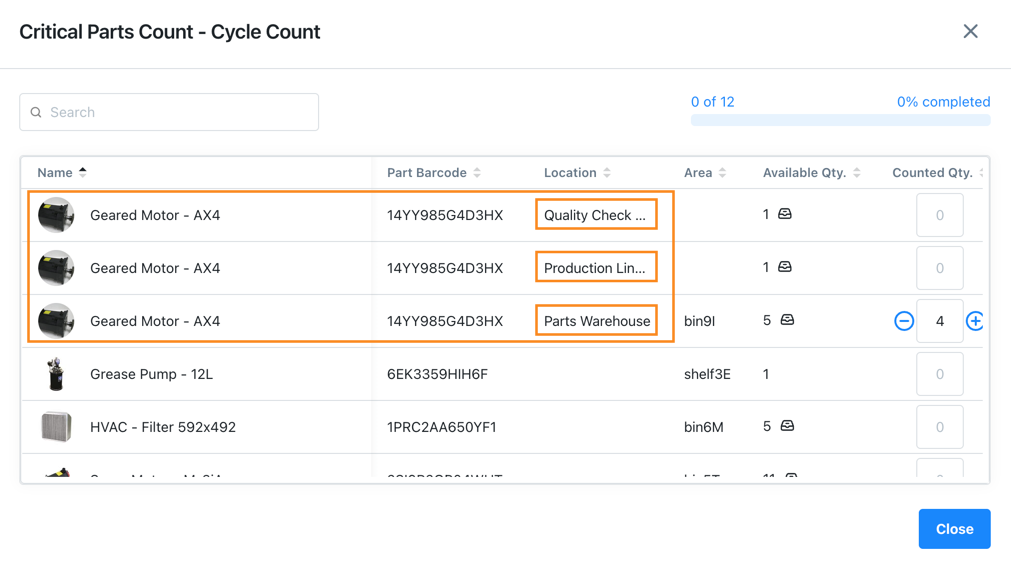Click the blue Close button
Image resolution: width=1011 pixels, height=576 pixels.
pyautogui.click(x=954, y=529)
